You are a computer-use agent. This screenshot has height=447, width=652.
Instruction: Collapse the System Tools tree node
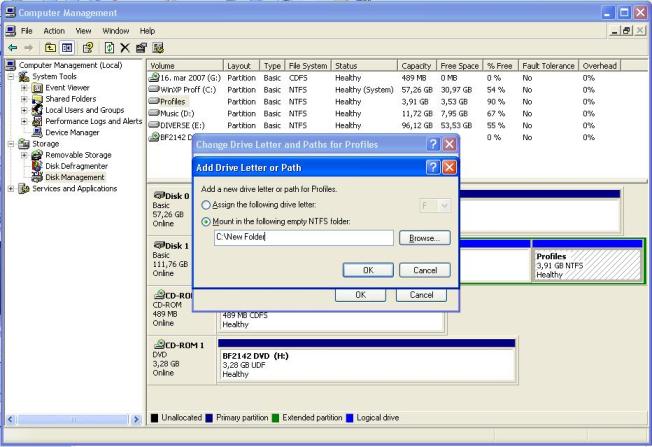tap(11, 77)
